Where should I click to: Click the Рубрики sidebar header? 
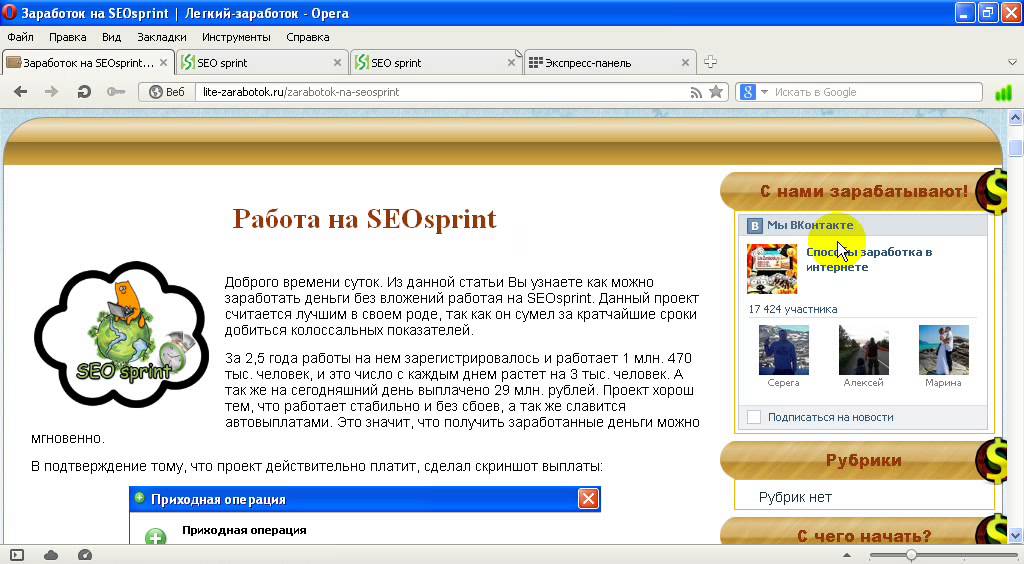point(863,461)
